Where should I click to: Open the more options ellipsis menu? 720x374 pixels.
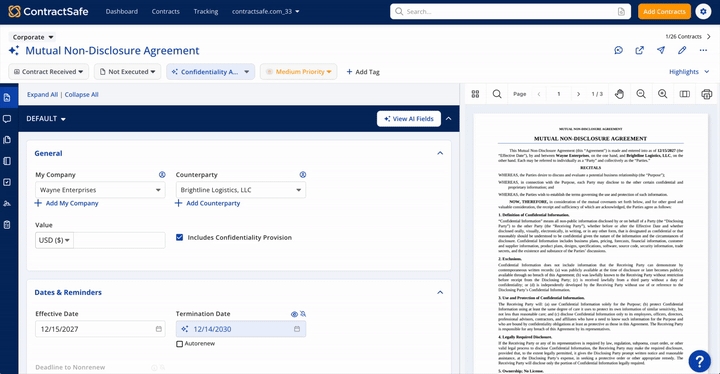click(x=703, y=51)
